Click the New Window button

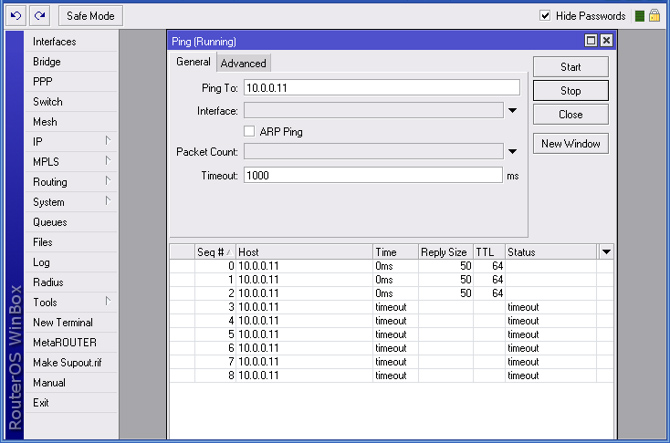coord(570,143)
